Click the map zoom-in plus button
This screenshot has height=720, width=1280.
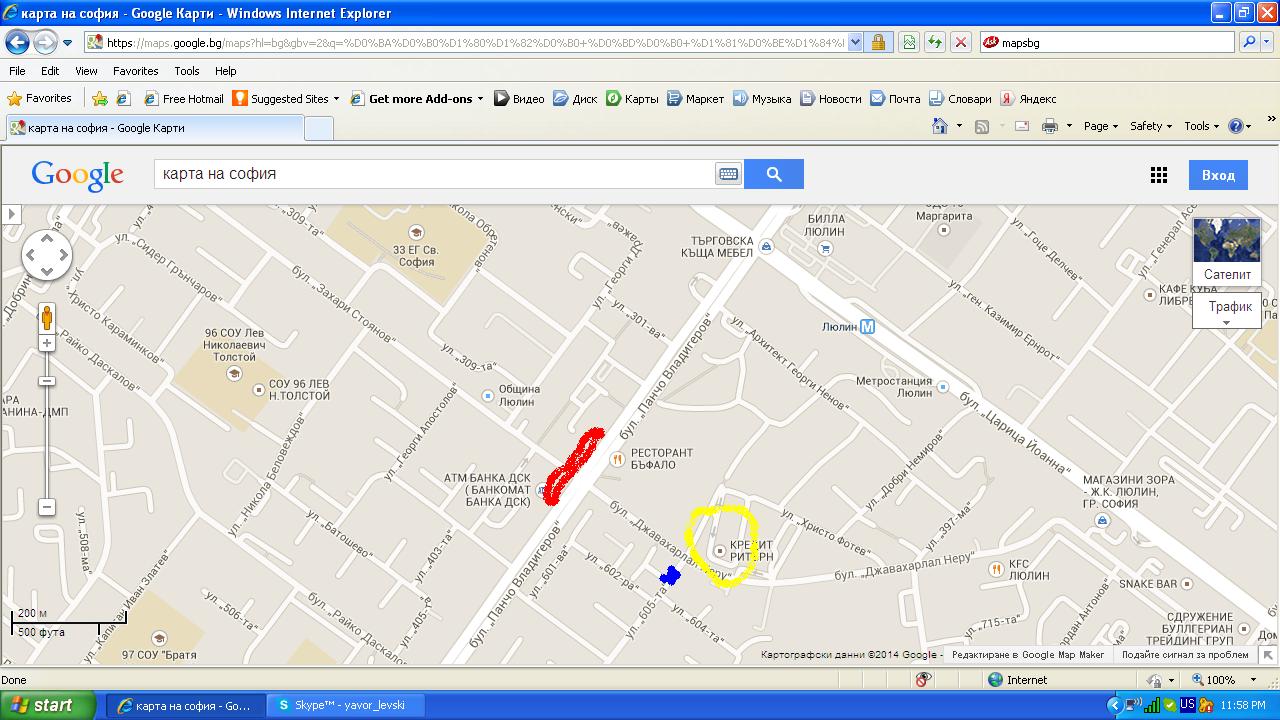pyautogui.click(x=46, y=344)
